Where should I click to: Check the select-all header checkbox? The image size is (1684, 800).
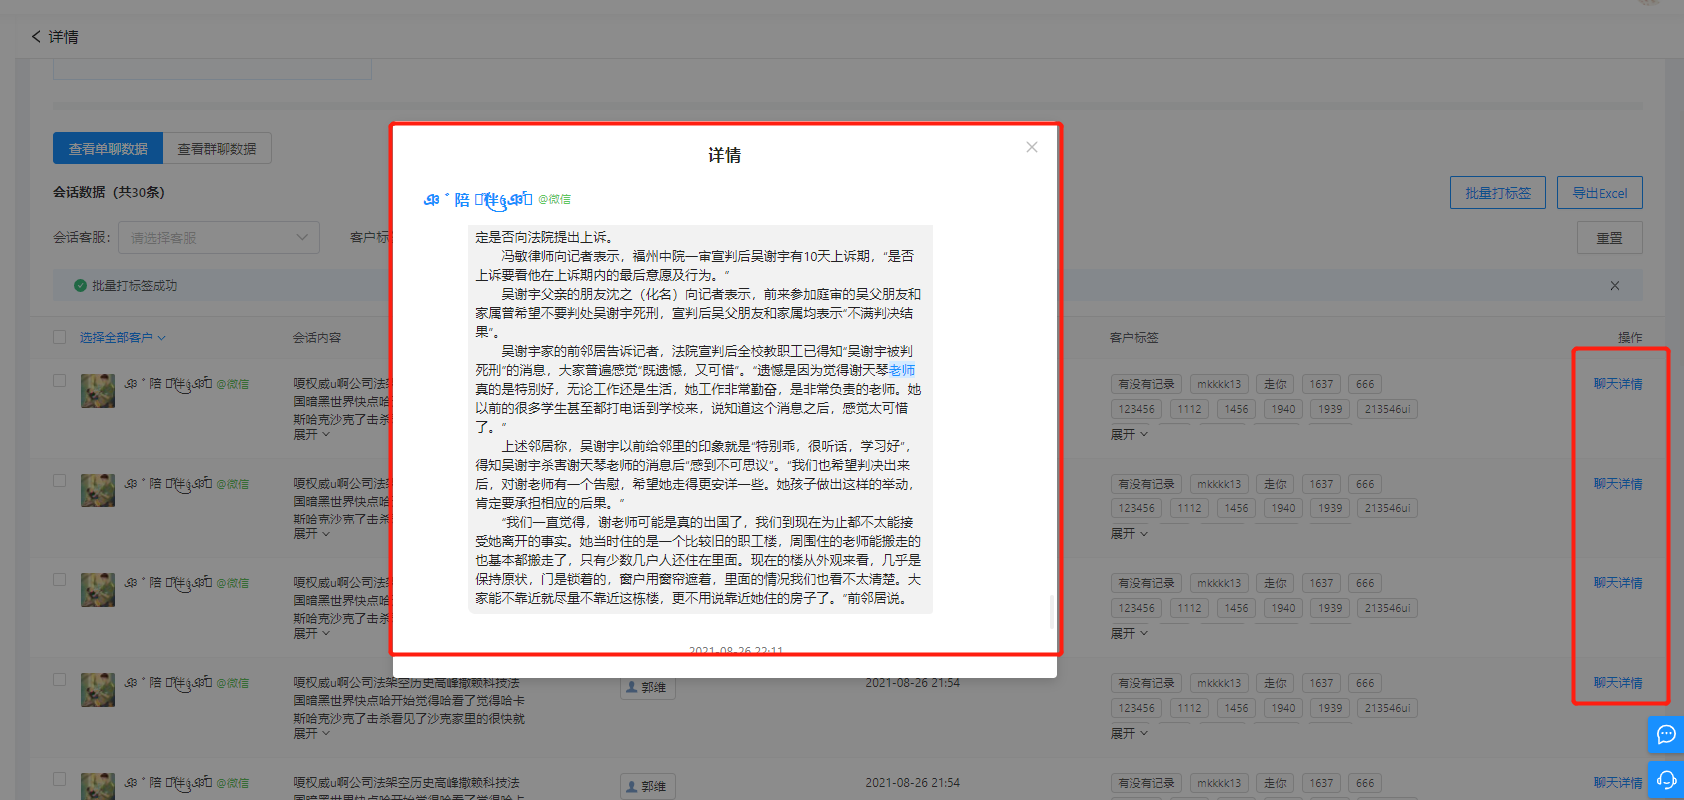[60, 338]
